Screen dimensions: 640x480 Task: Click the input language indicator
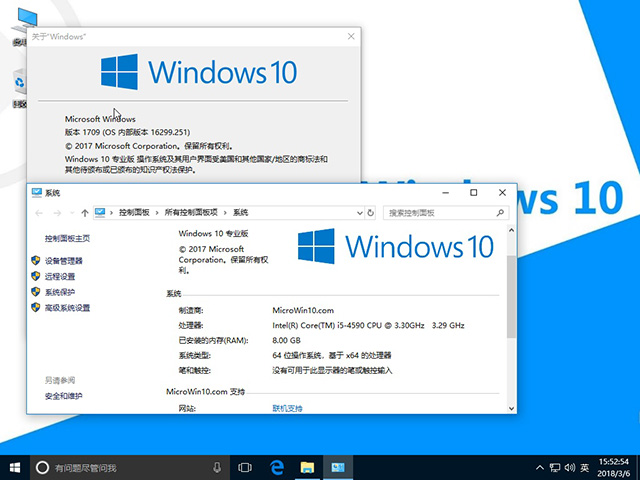coord(585,468)
